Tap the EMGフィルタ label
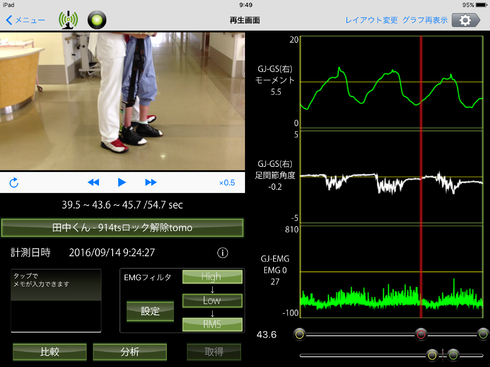 click(x=147, y=277)
